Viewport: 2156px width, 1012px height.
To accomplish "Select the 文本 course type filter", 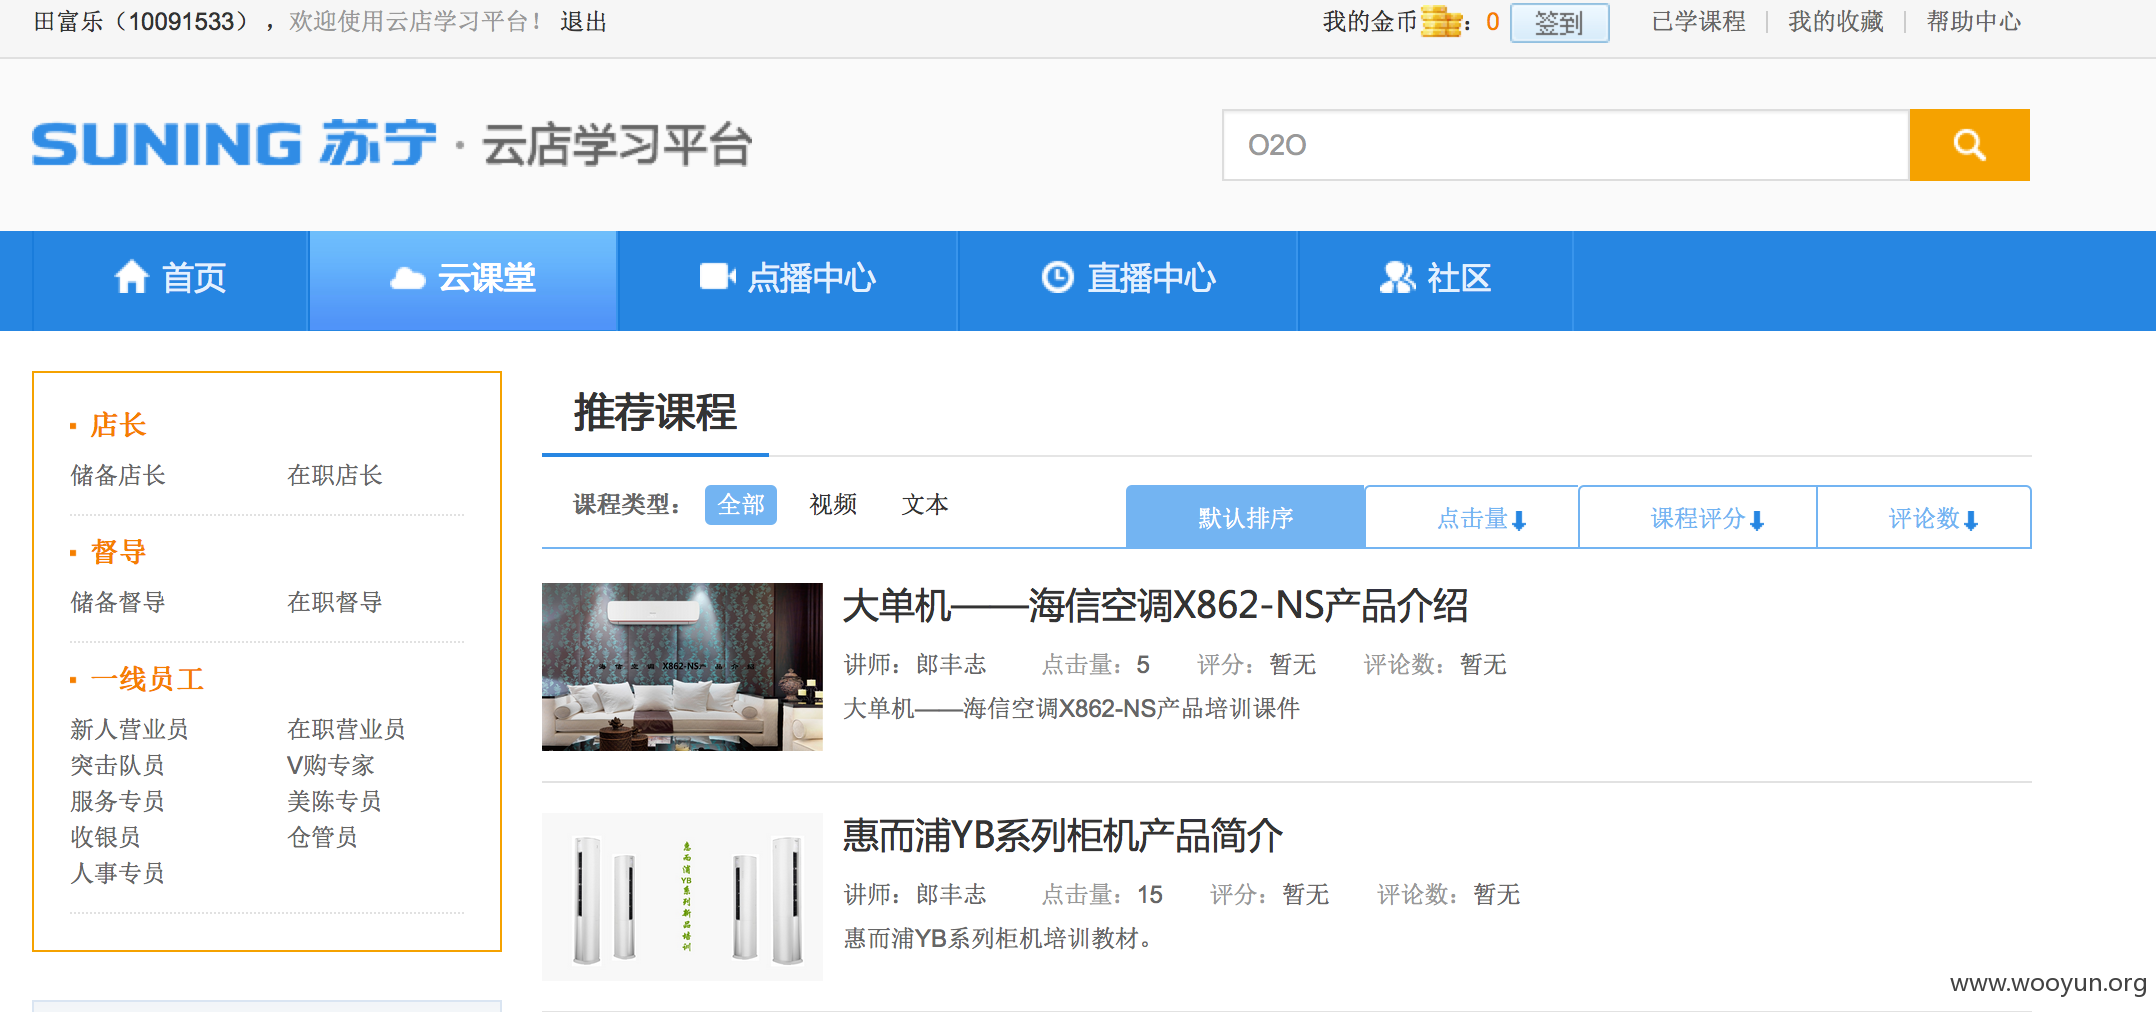I will [925, 505].
